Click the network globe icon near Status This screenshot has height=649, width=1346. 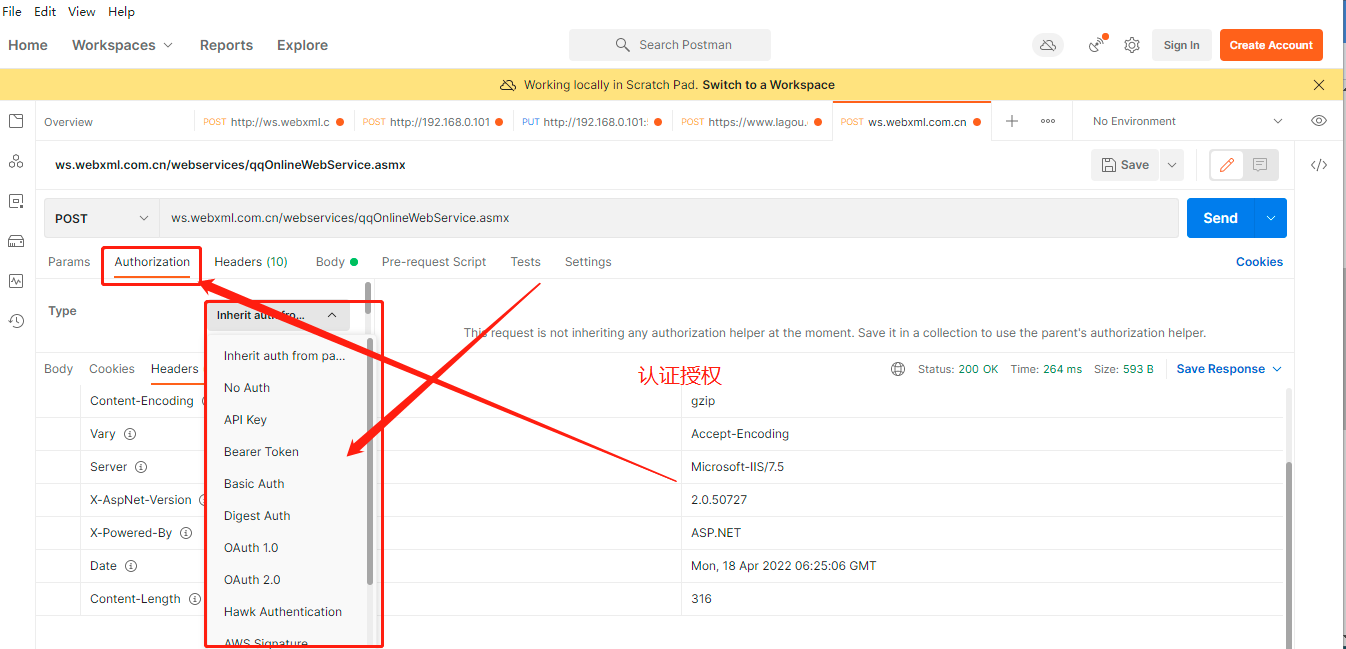click(898, 369)
